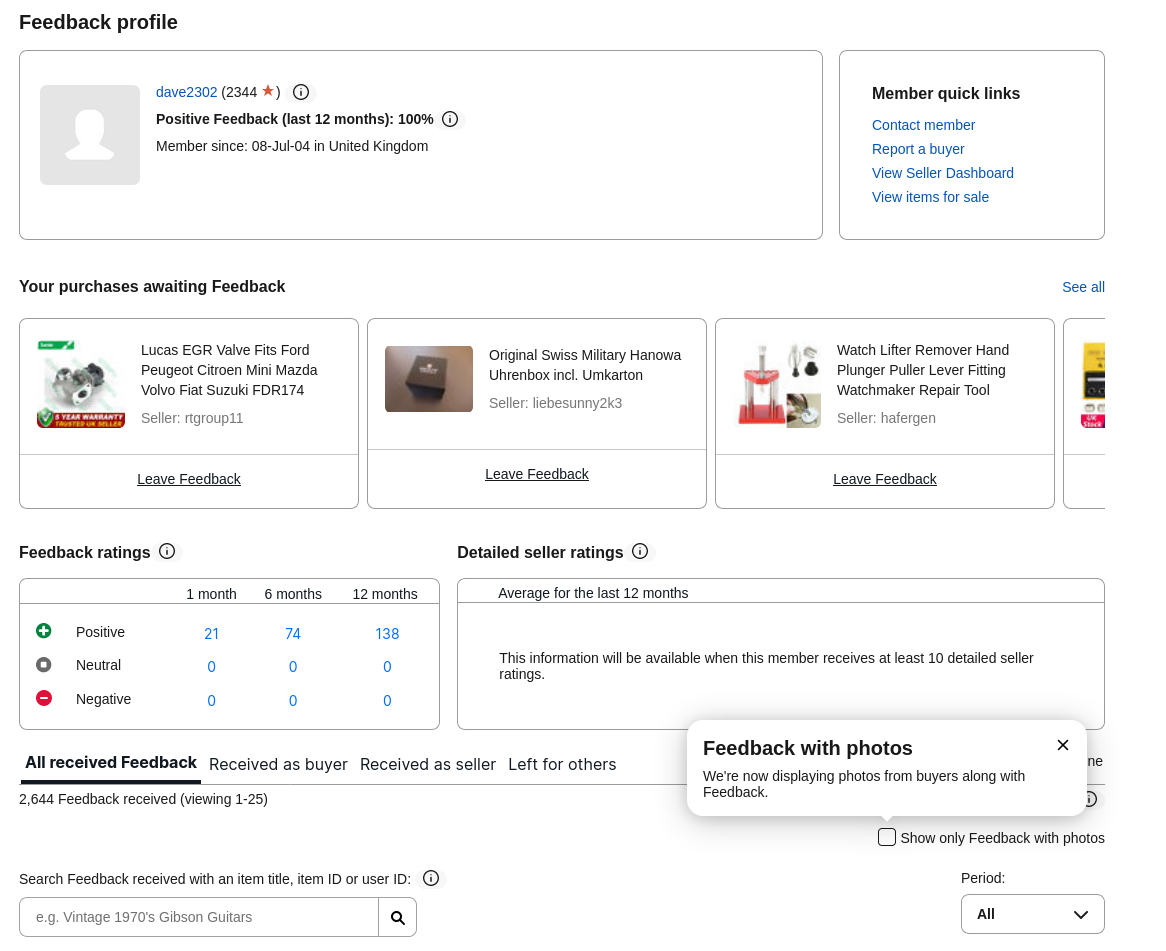Click info icon beside Positive Feedback percentage
Image resolution: width=1166 pixels, height=951 pixels.
point(450,119)
